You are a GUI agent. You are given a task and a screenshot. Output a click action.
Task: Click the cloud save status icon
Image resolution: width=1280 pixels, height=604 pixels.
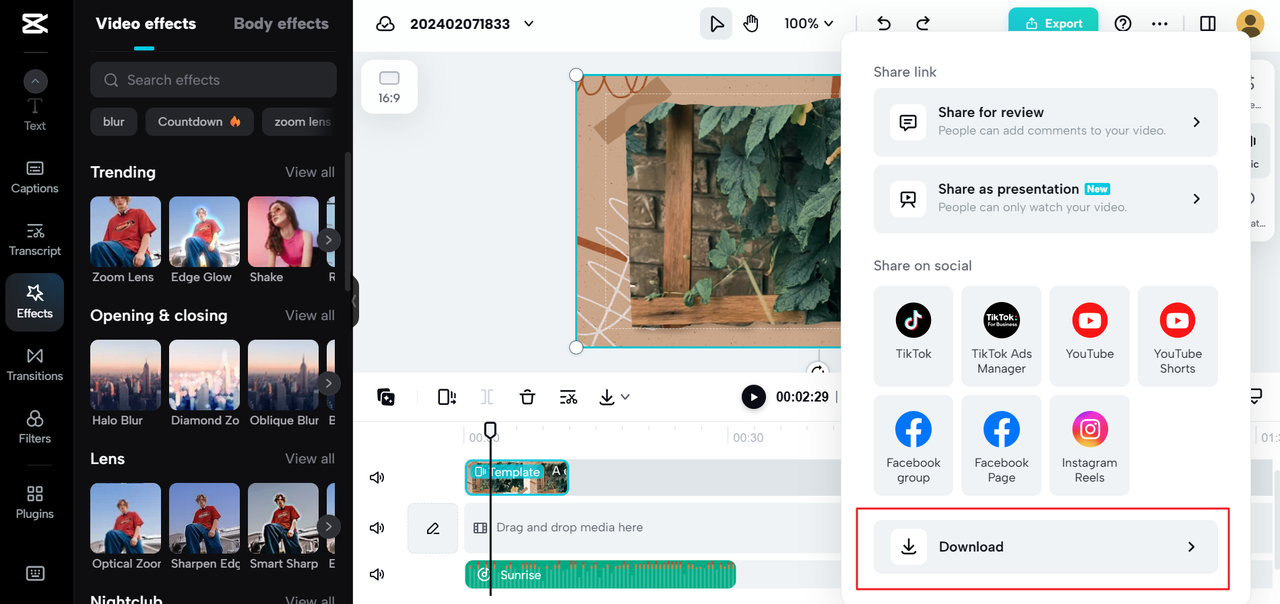[x=385, y=24]
